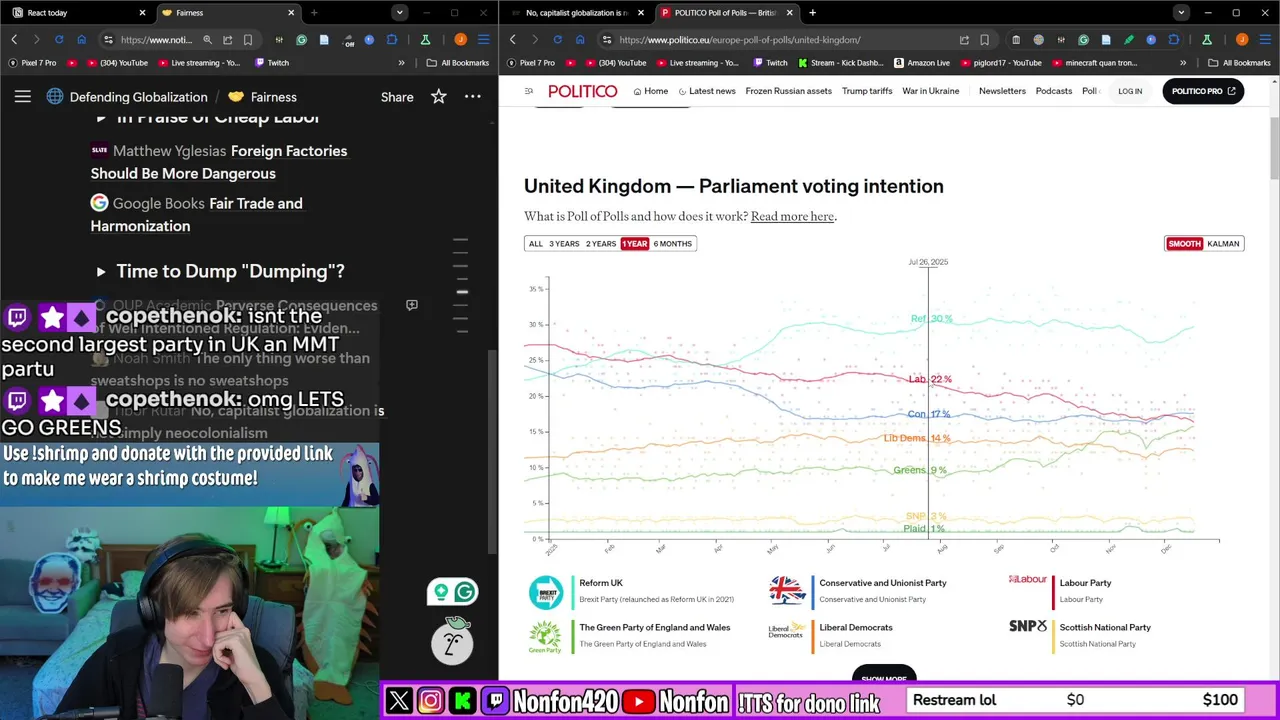Screen dimensions: 1280x720
Task: Open All Bookmarks folder in left browser
Action: click(458, 63)
